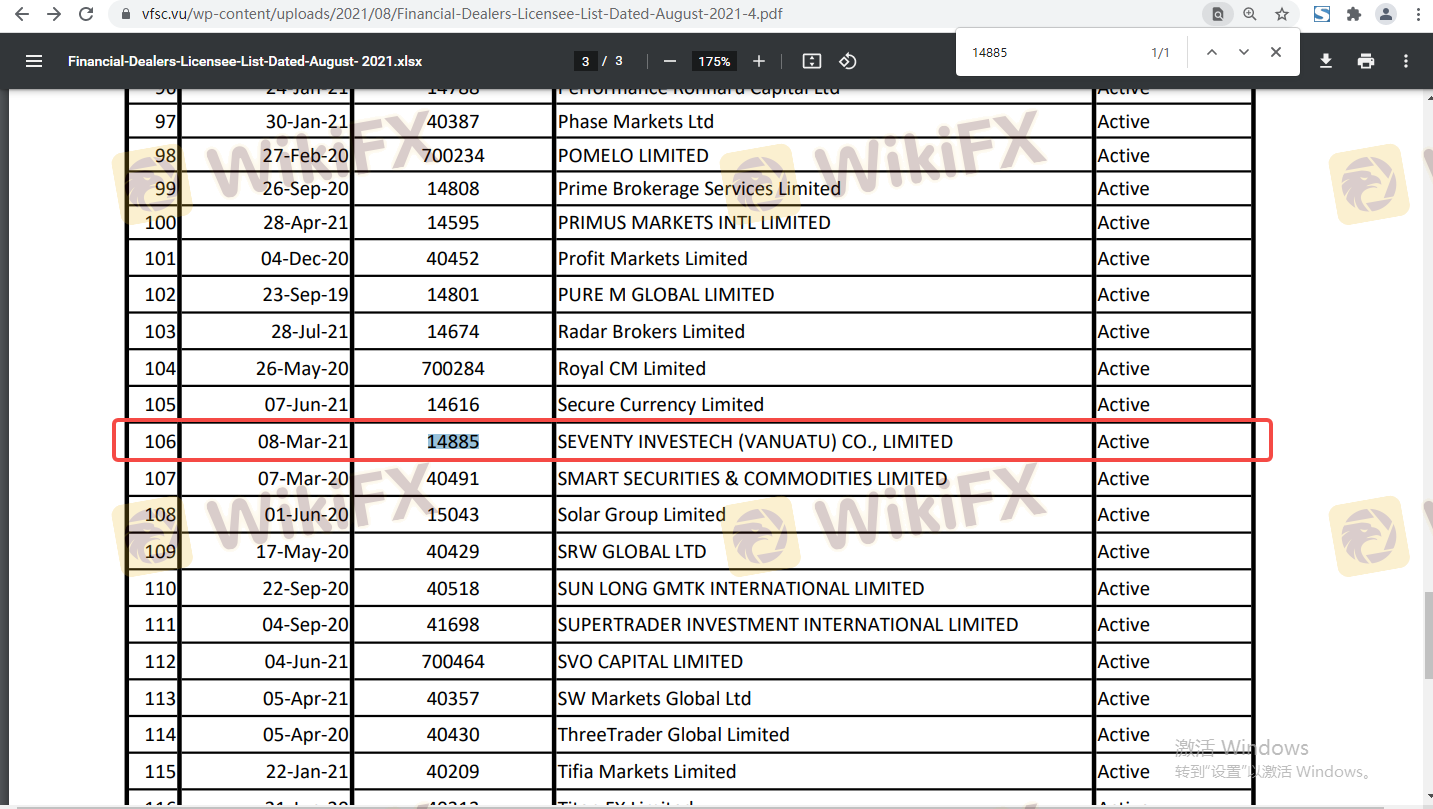The image size is (1433, 809).
Task: Click Profit Markets Limited name
Action: 653,259
